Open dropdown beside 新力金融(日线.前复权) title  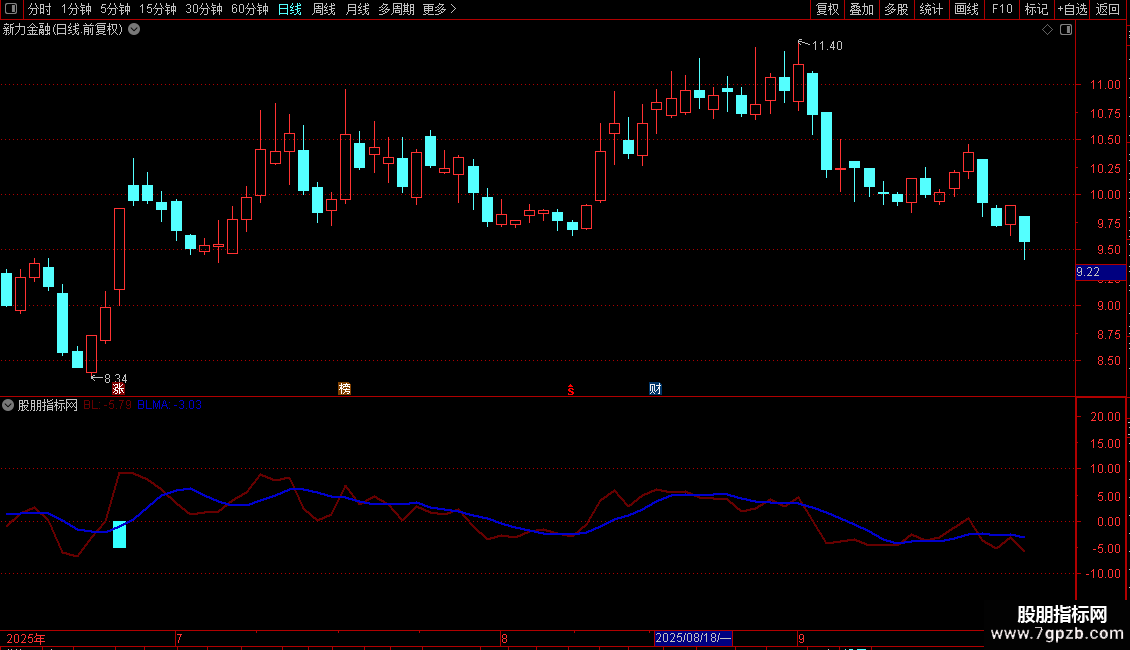(x=134, y=30)
